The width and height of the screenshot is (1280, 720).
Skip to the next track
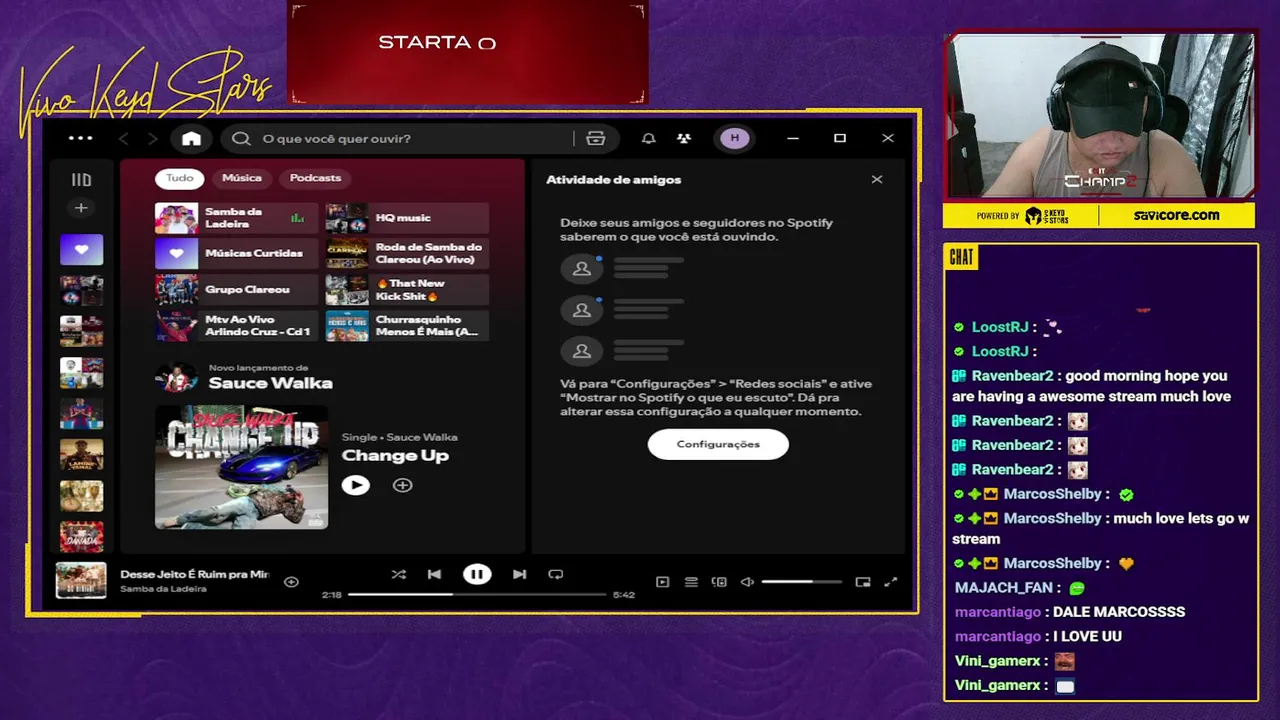(519, 574)
